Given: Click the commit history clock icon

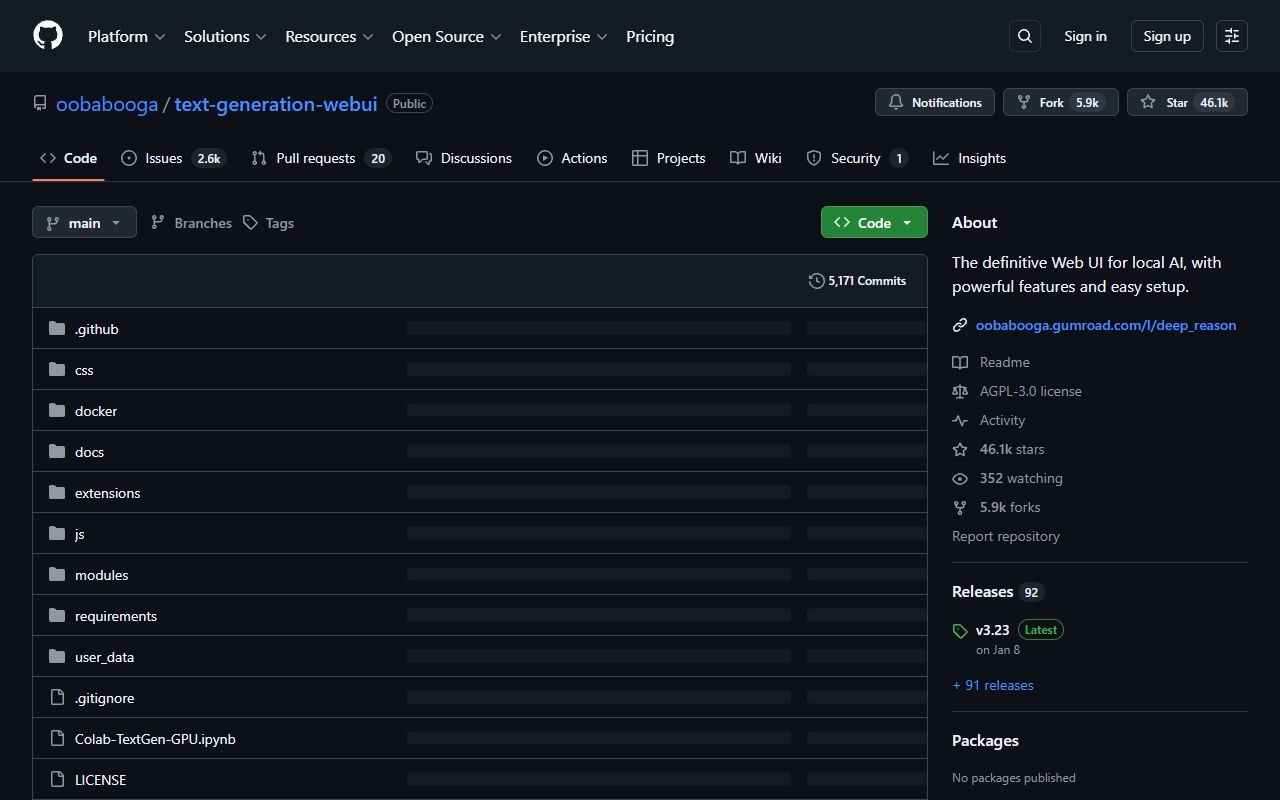Looking at the screenshot, I should (x=817, y=281).
